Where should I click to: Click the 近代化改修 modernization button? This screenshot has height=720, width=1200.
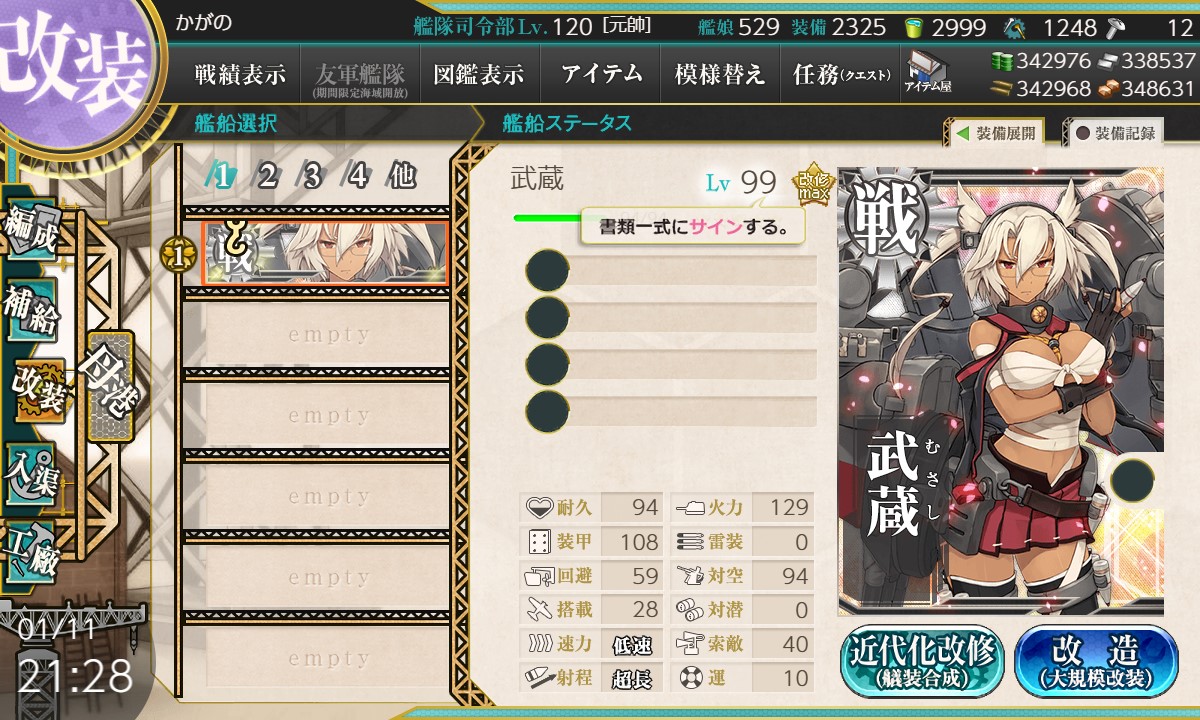(923, 661)
